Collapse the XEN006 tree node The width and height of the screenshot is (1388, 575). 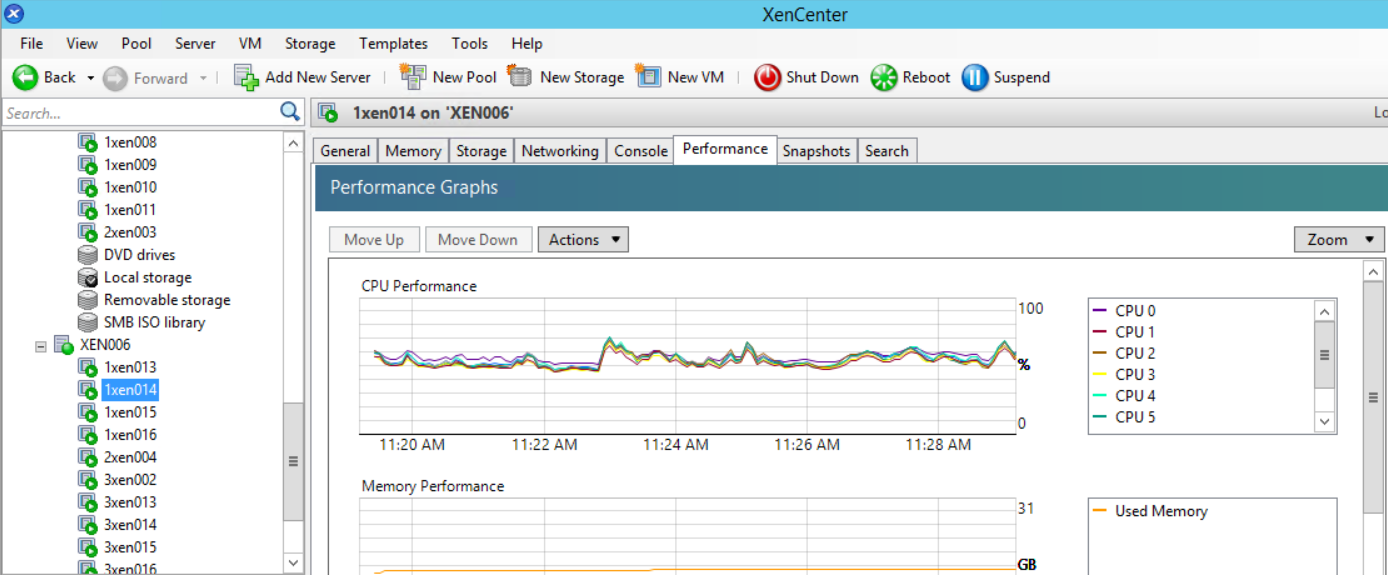point(41,345)
